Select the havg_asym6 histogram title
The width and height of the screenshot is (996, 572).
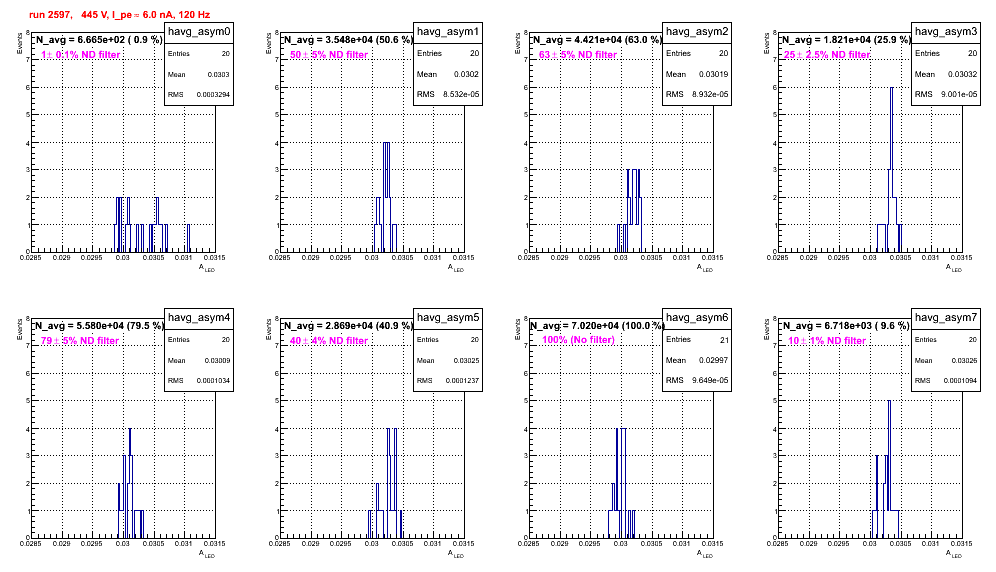click(697, 317)
